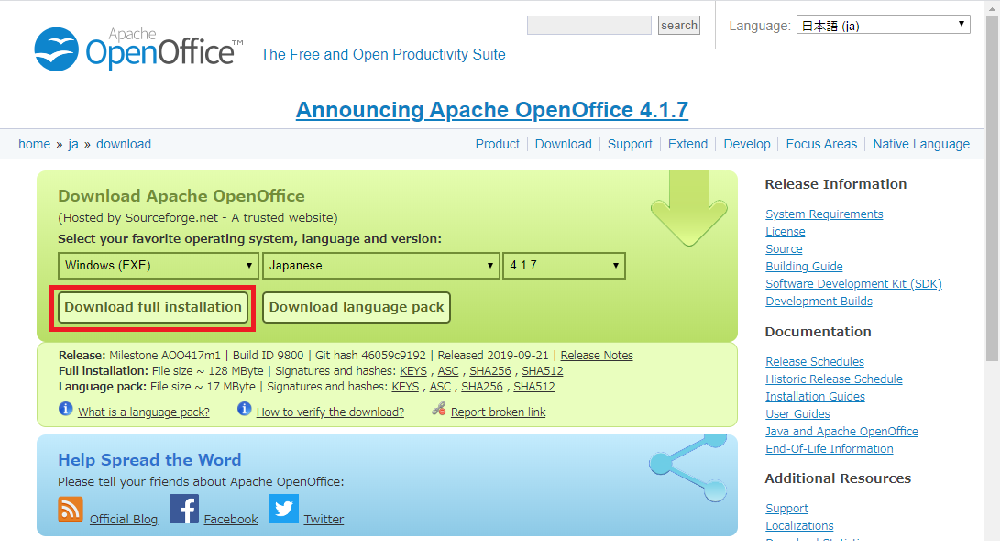Open the Product menu item
Viewport: 1000px width, 541px height.
pos(497,144)
